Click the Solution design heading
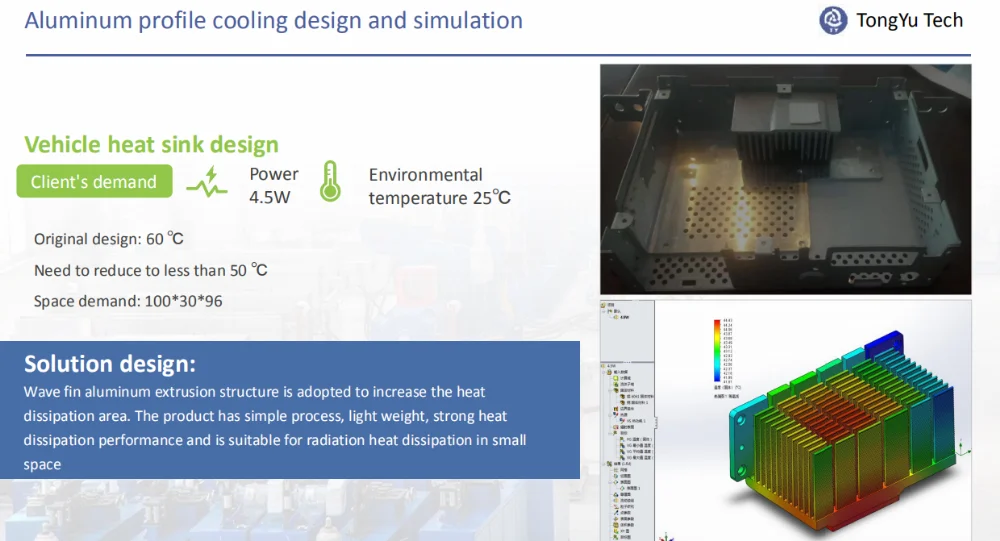Screen dimensions: 1000x541 click(110, 363)
